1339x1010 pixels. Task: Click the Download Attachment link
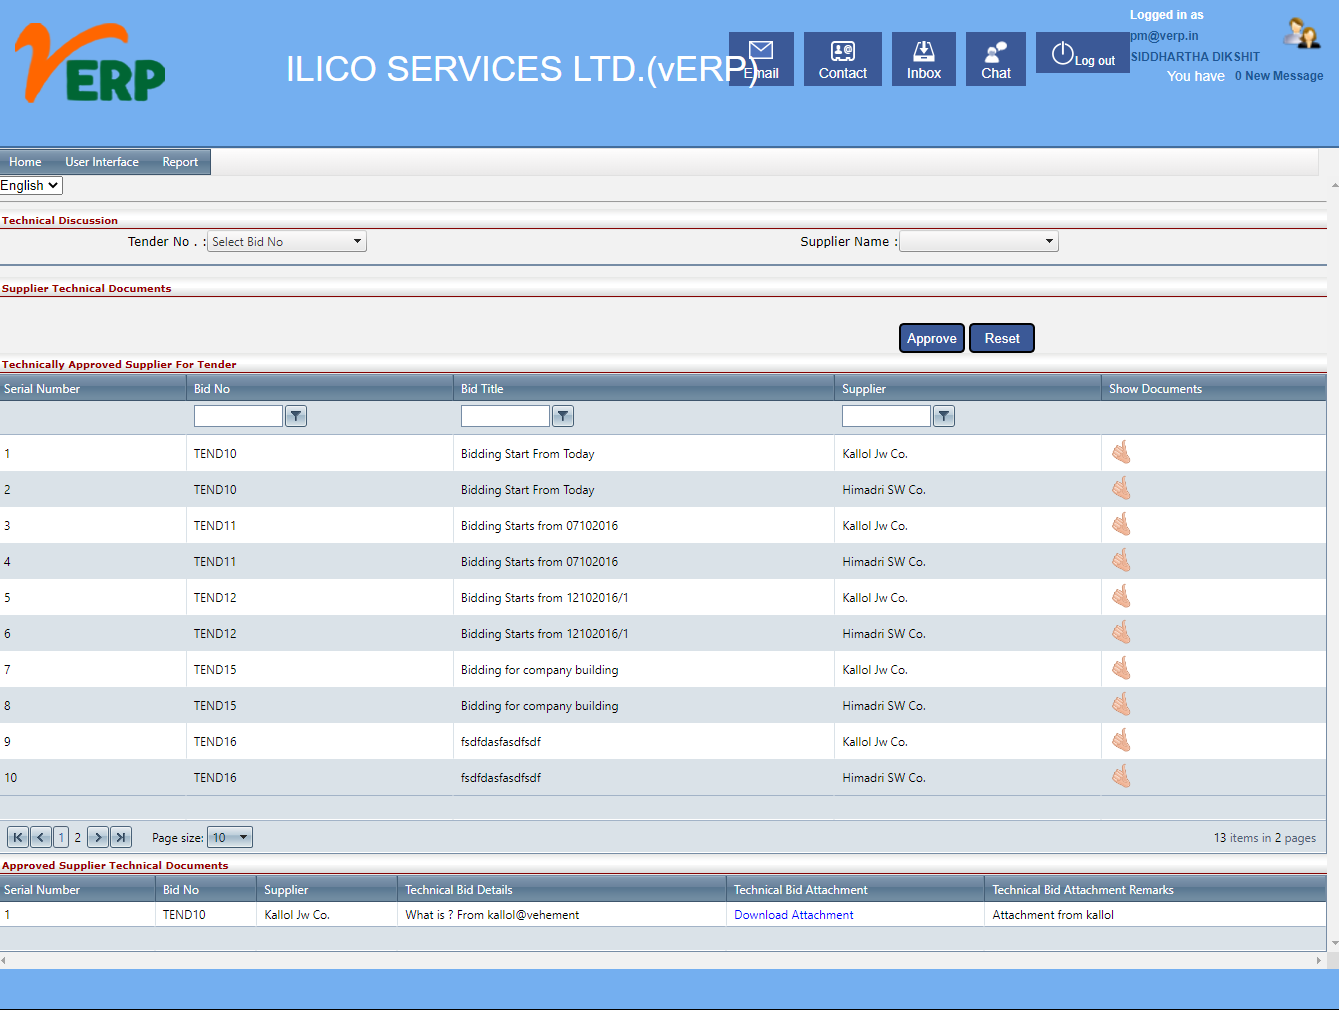point(794,915)
